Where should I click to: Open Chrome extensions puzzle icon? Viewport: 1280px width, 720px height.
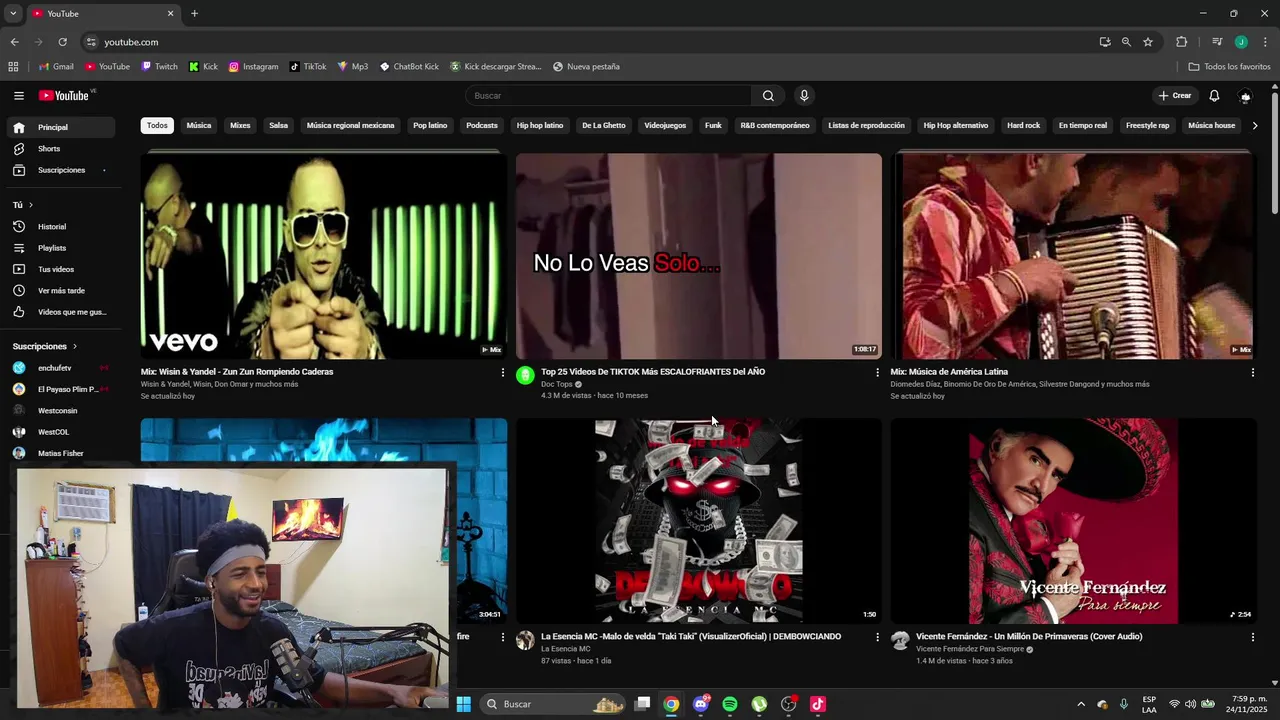[1182, 42]
